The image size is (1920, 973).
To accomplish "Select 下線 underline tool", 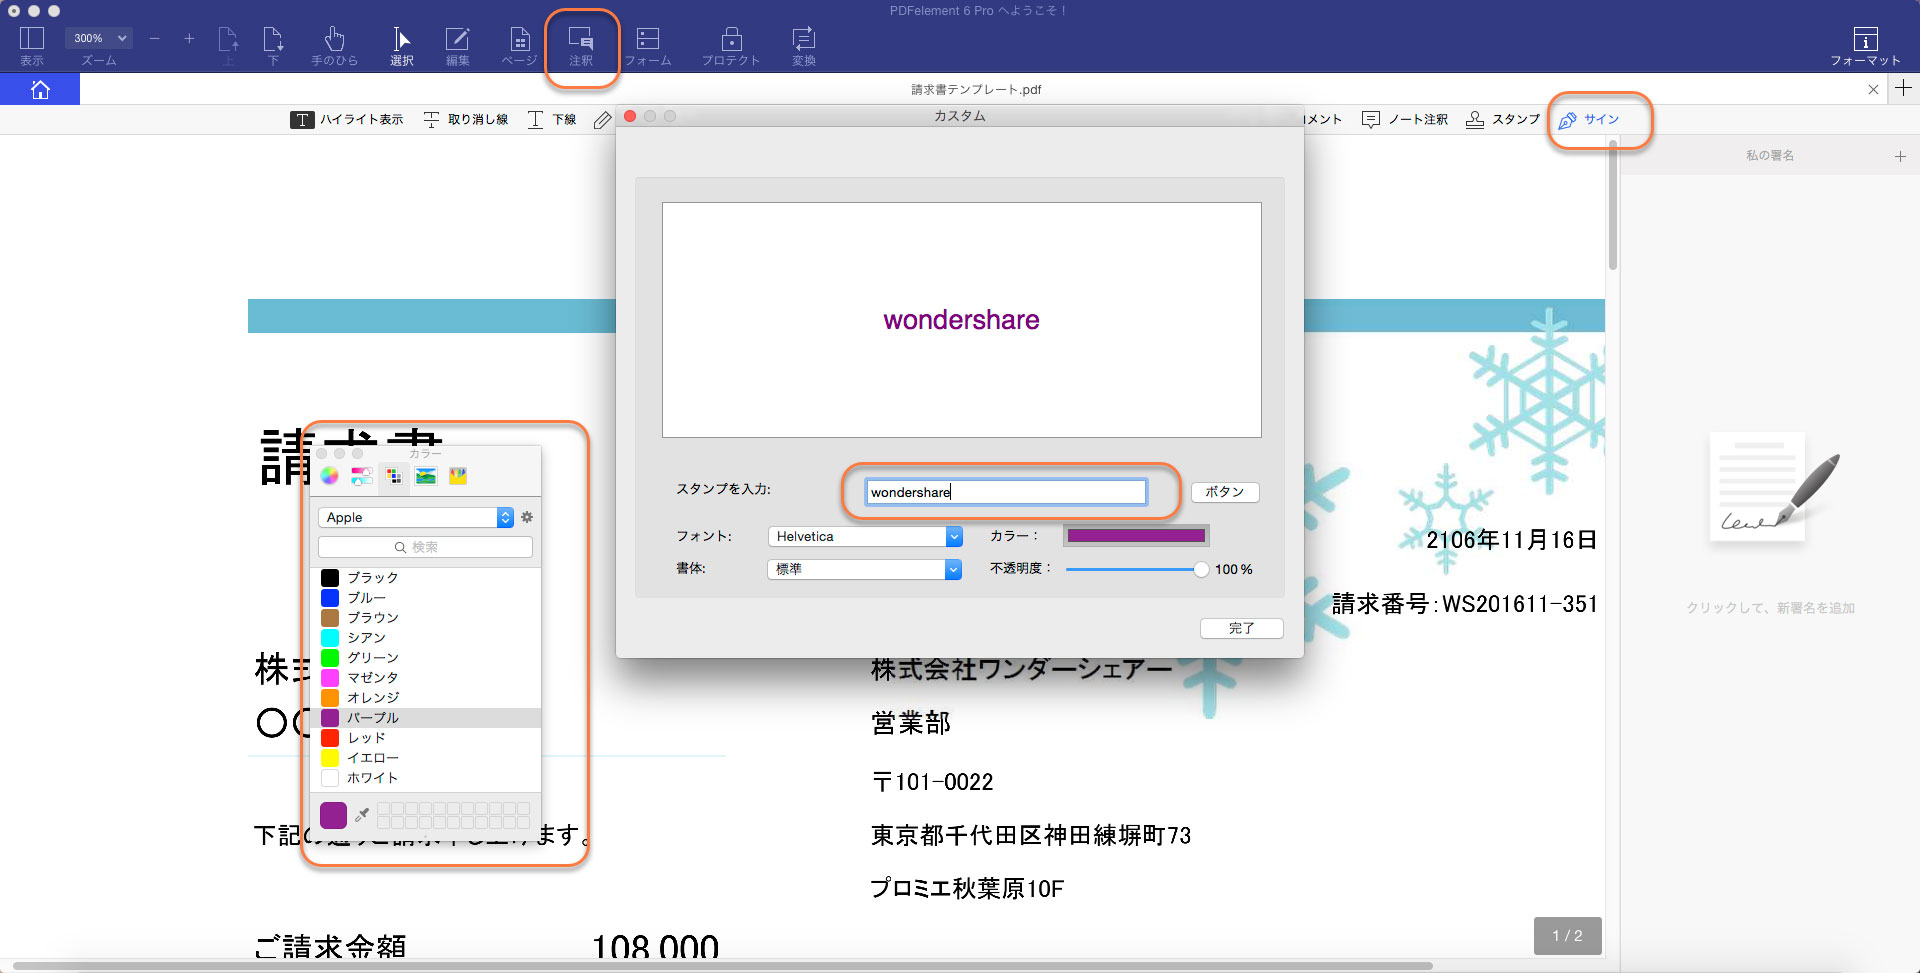I will tap(552, 120).
